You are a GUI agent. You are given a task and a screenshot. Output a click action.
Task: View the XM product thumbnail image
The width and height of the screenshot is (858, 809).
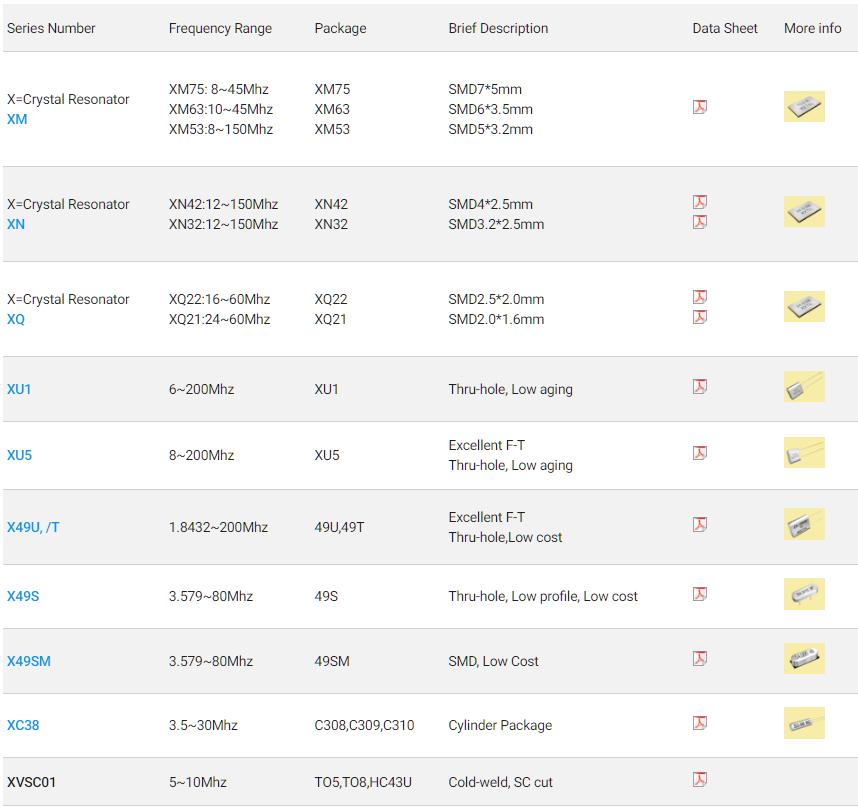[804, 107]
